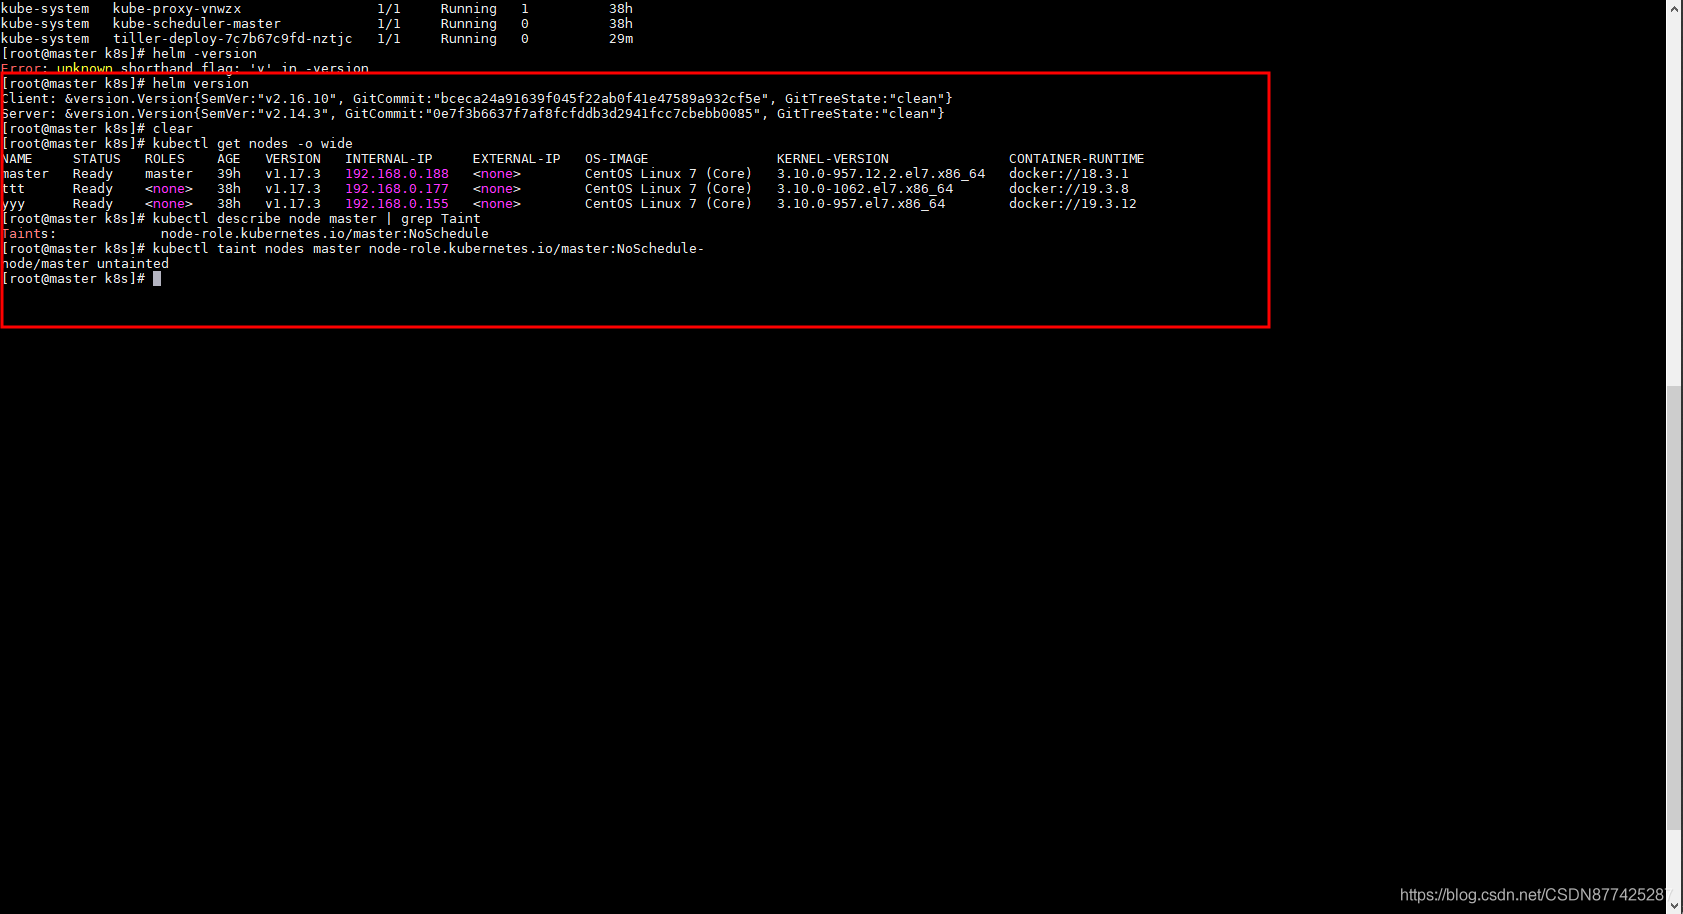This screenshot has width=1683, height=914.
Task: Click the KERNEL-VERSION column header
Action: coord(833,159)
